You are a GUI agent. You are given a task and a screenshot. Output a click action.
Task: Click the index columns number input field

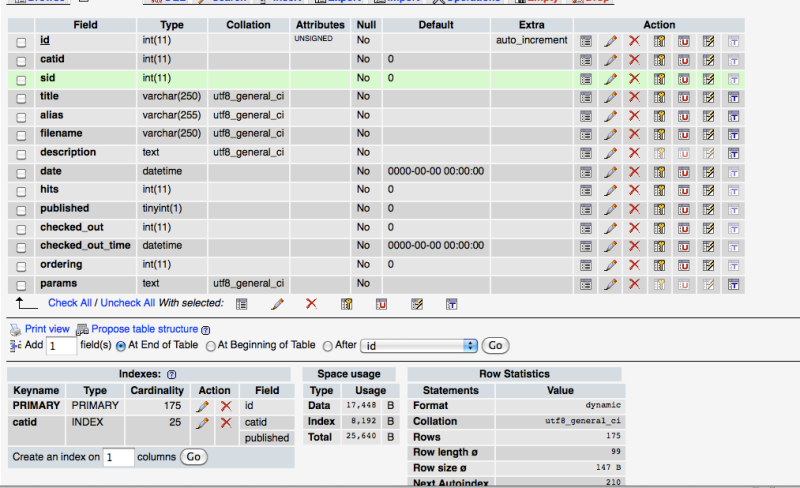118,457
